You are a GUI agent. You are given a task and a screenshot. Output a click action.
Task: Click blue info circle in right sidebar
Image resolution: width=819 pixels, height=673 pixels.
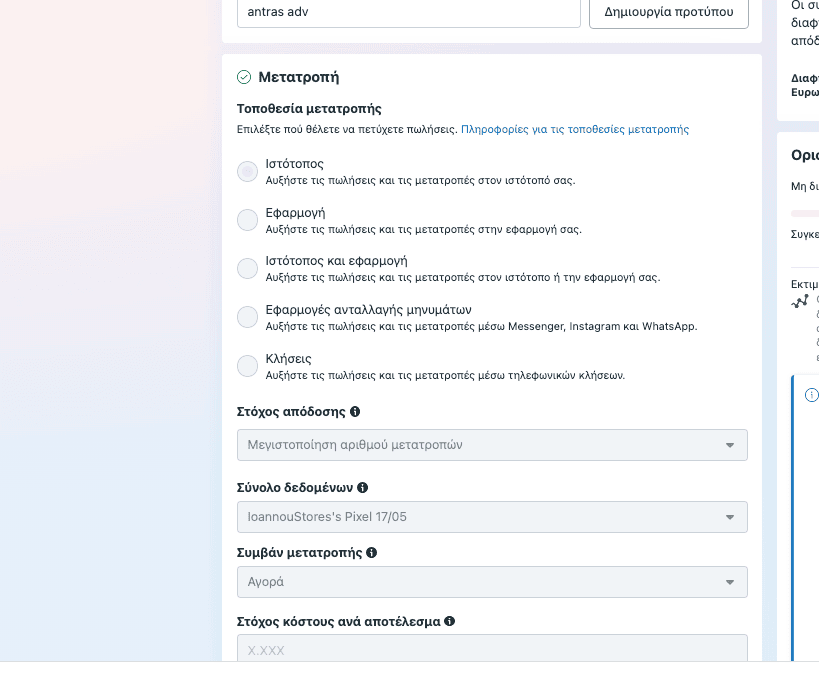coord(811,395)
